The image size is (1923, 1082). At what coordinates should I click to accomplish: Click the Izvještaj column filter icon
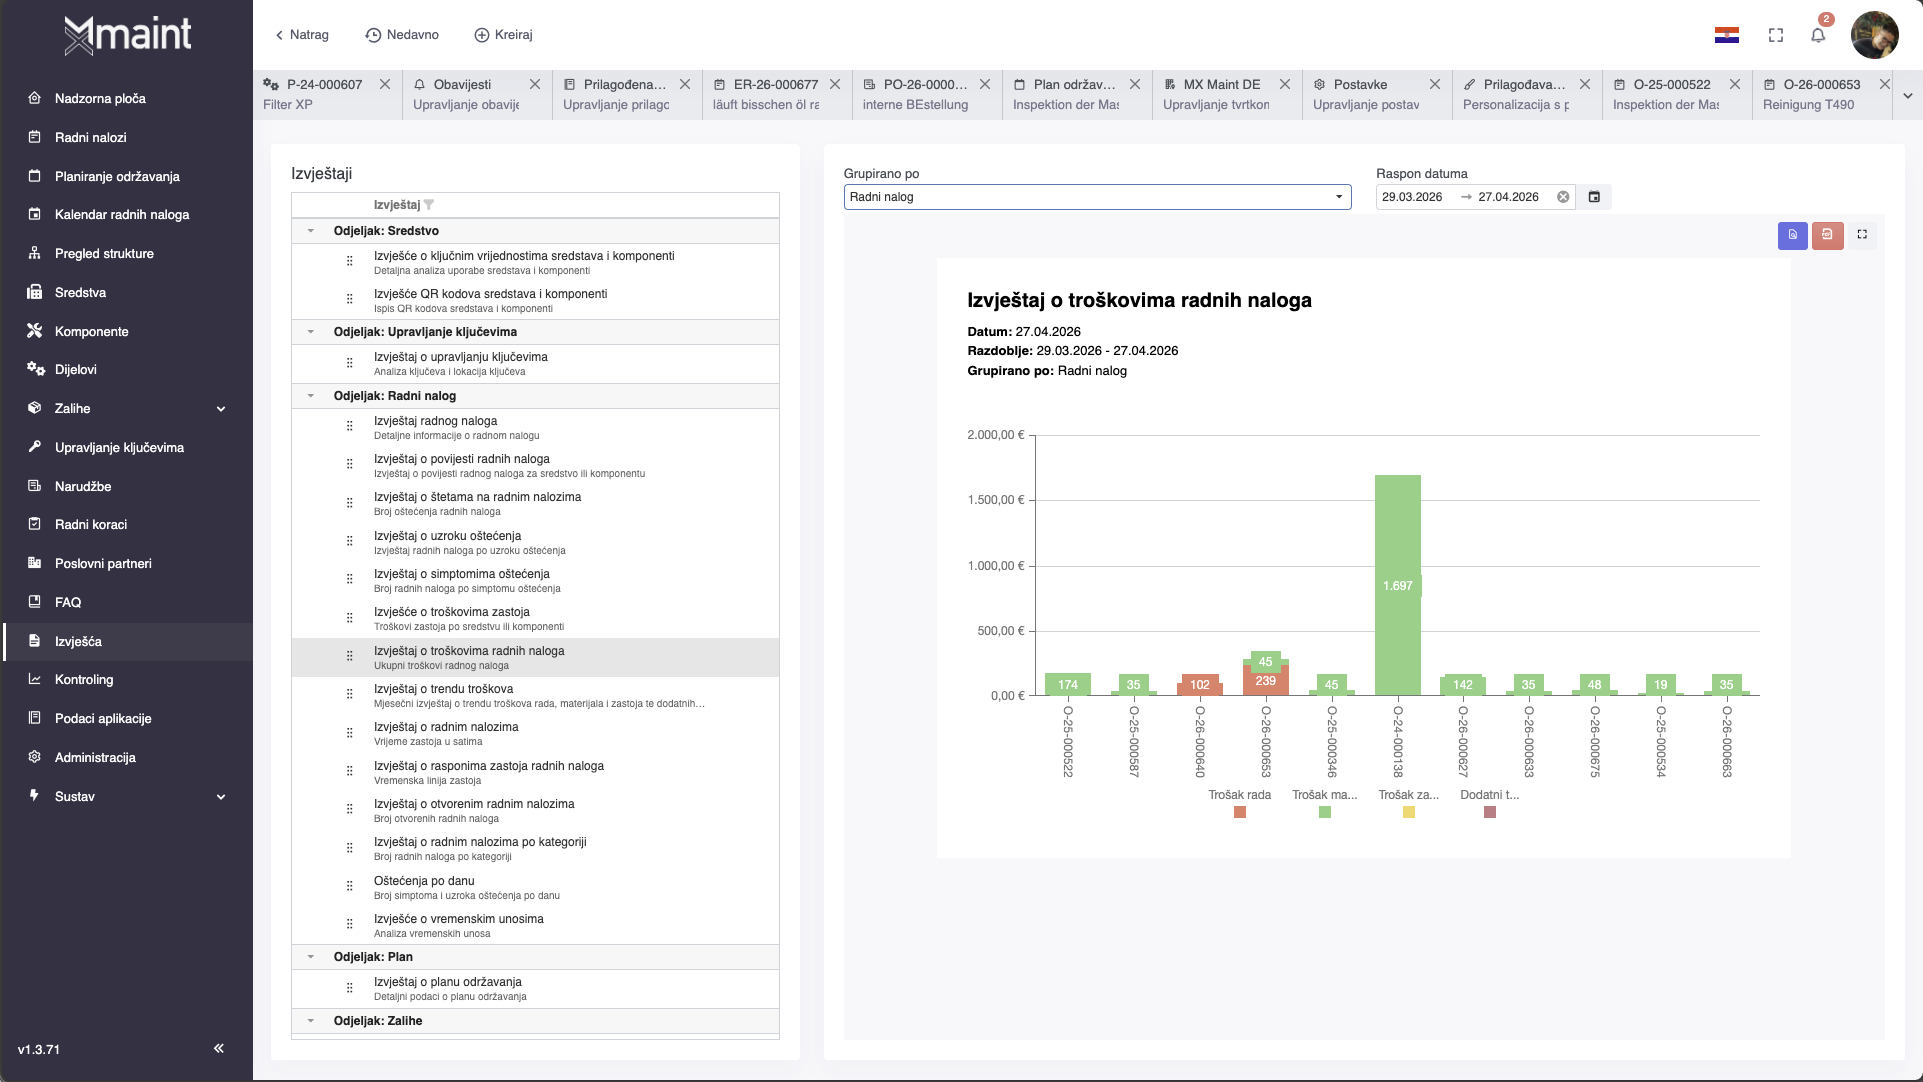(429, 205)
